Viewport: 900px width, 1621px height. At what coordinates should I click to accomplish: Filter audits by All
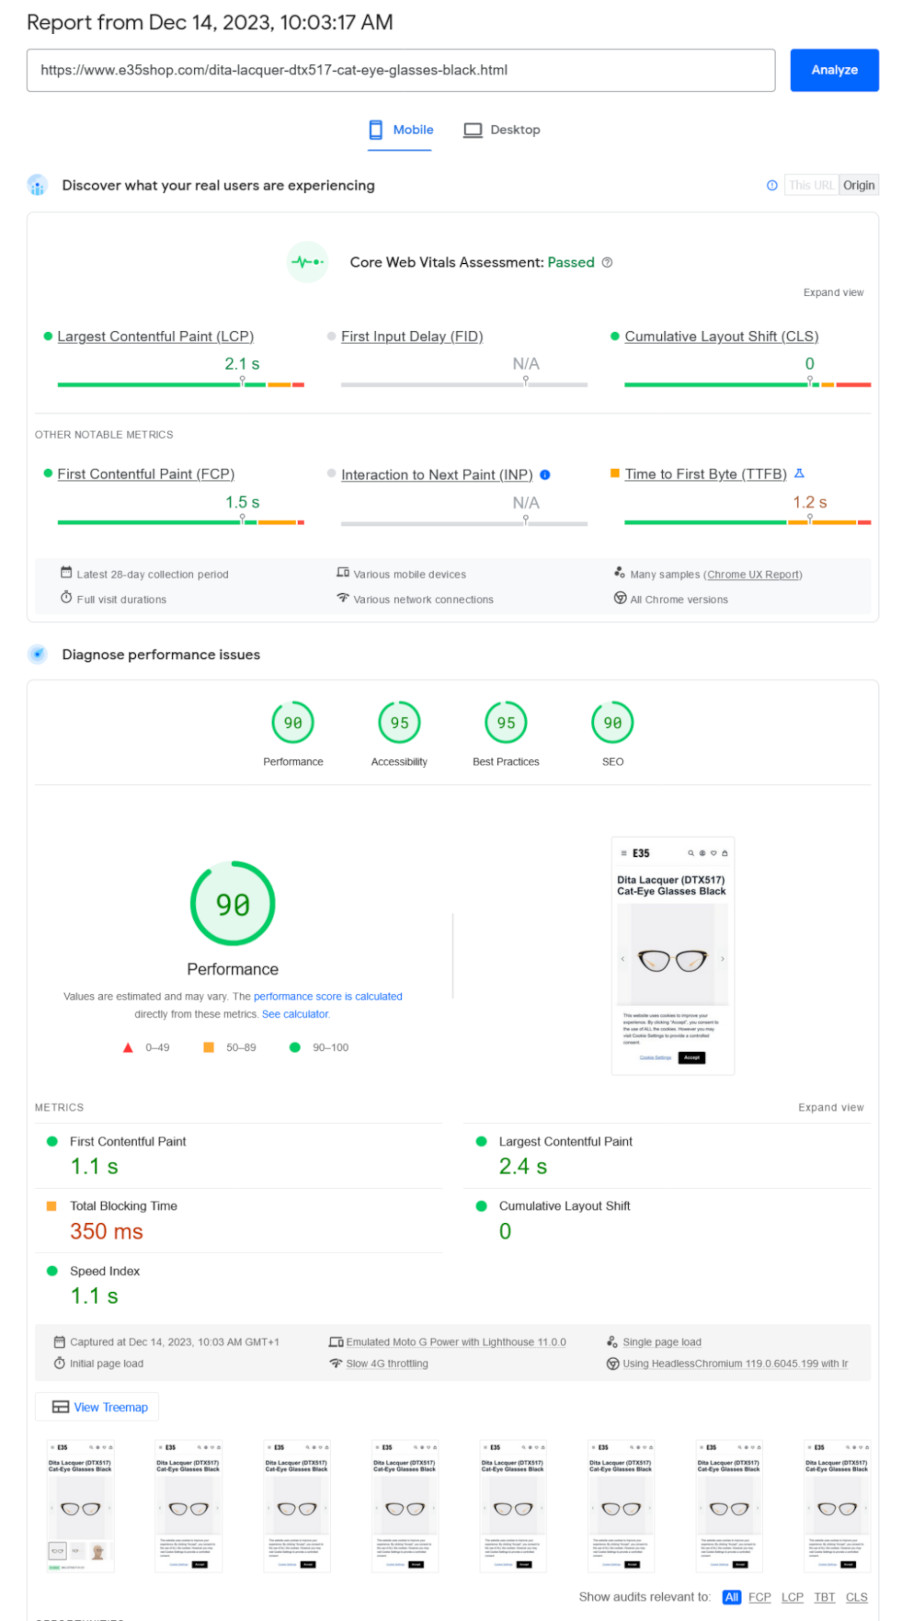732,1597
